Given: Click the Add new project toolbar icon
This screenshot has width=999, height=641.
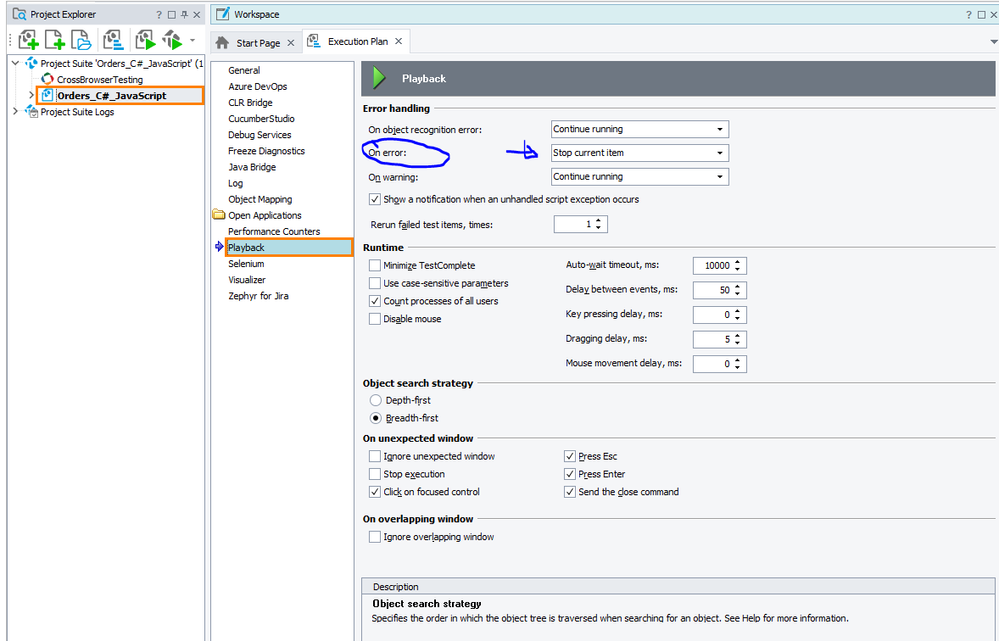Looking at the screenshot, I should pyautogui.click(x=27, y=40).
